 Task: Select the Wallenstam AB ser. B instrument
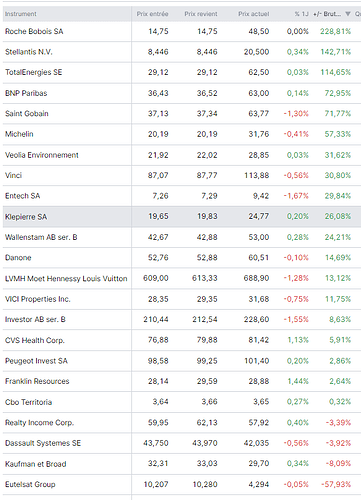(41, 237)
